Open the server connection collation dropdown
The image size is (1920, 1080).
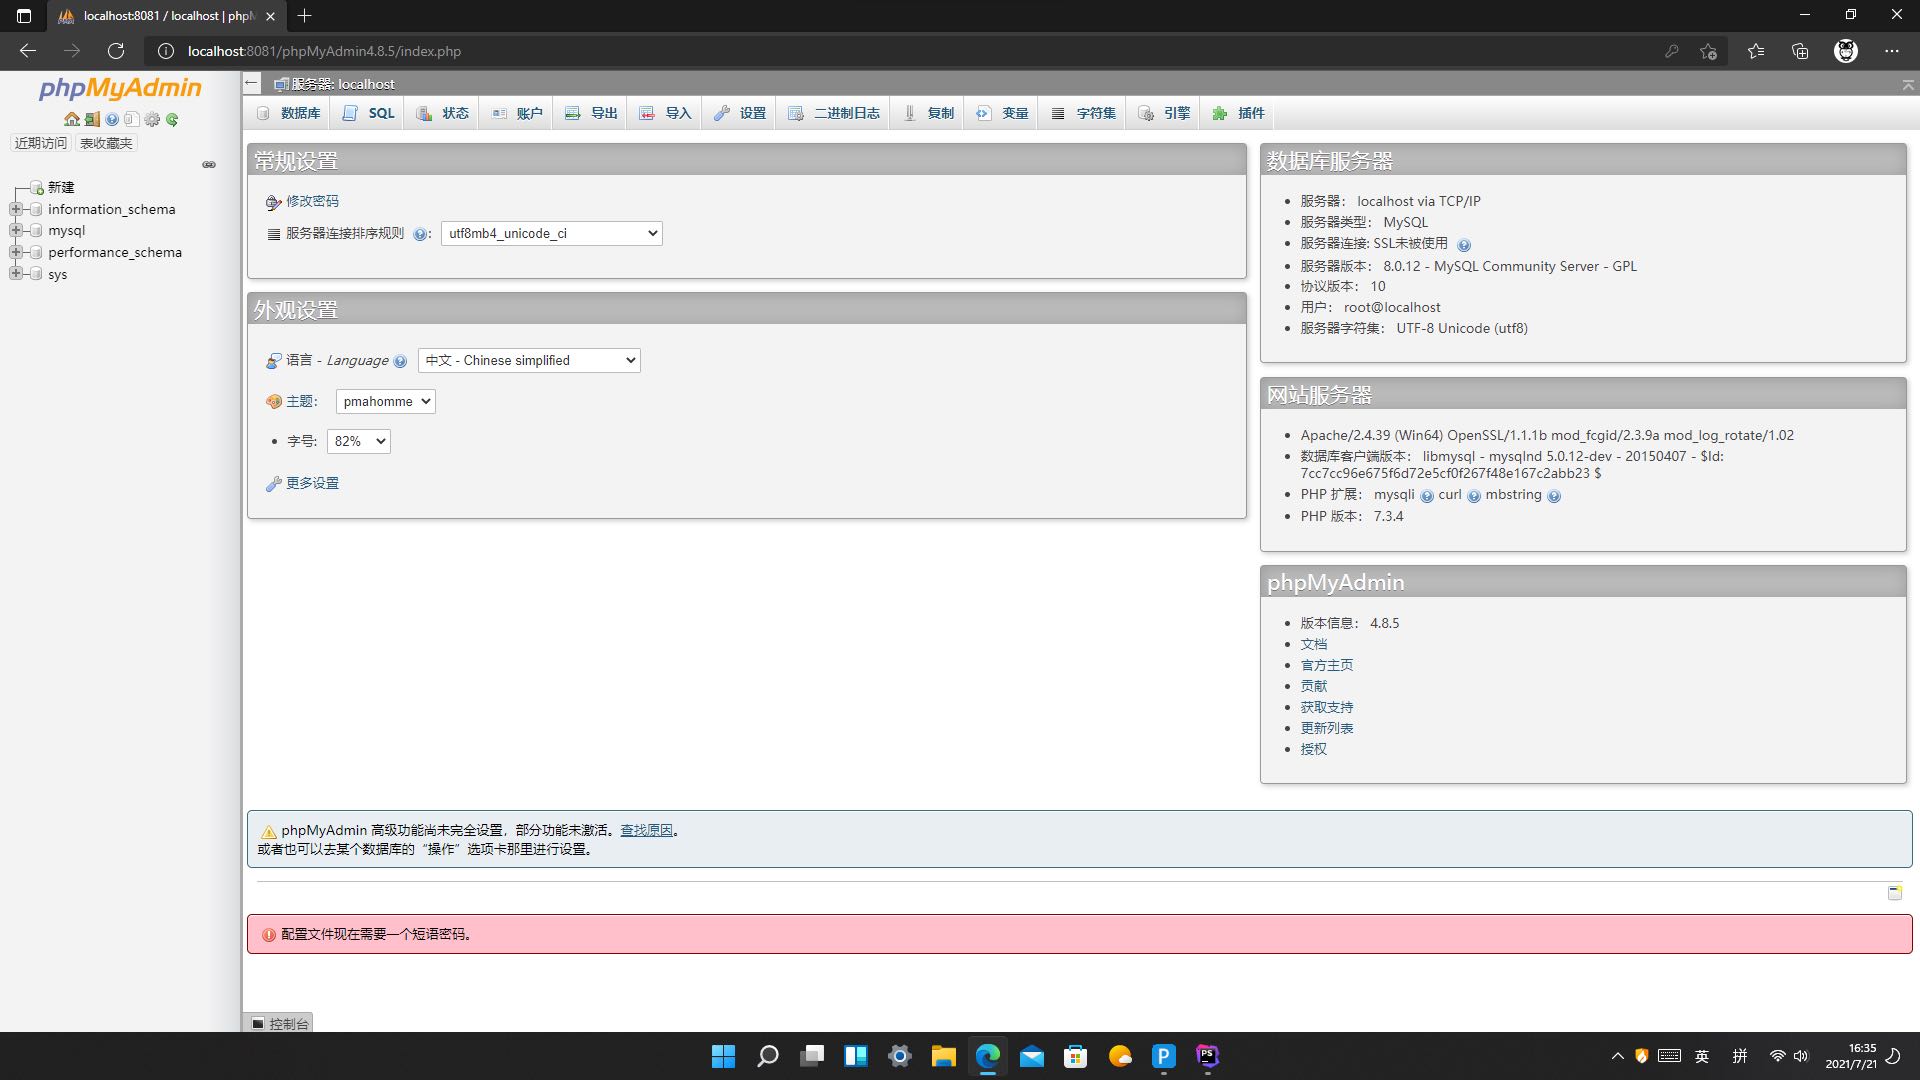coord(551,233)
